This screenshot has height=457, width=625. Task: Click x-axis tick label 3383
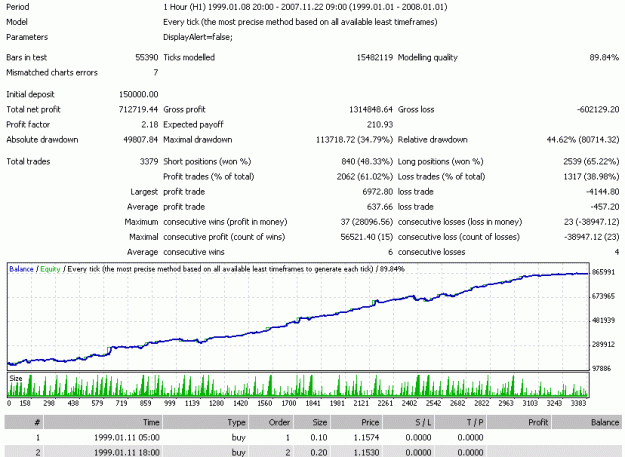(578, 403)
